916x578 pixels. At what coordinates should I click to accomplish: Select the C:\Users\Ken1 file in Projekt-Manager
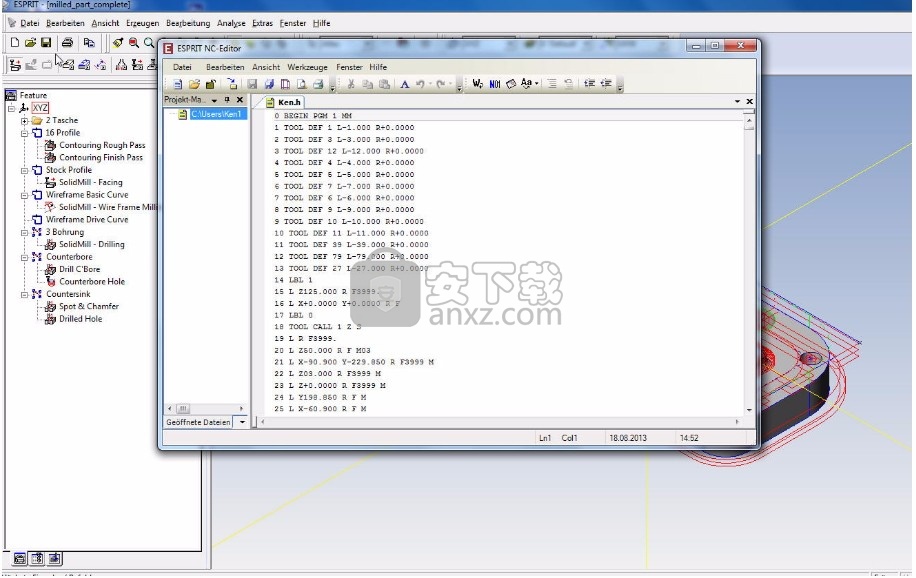(x=216, y=115)
